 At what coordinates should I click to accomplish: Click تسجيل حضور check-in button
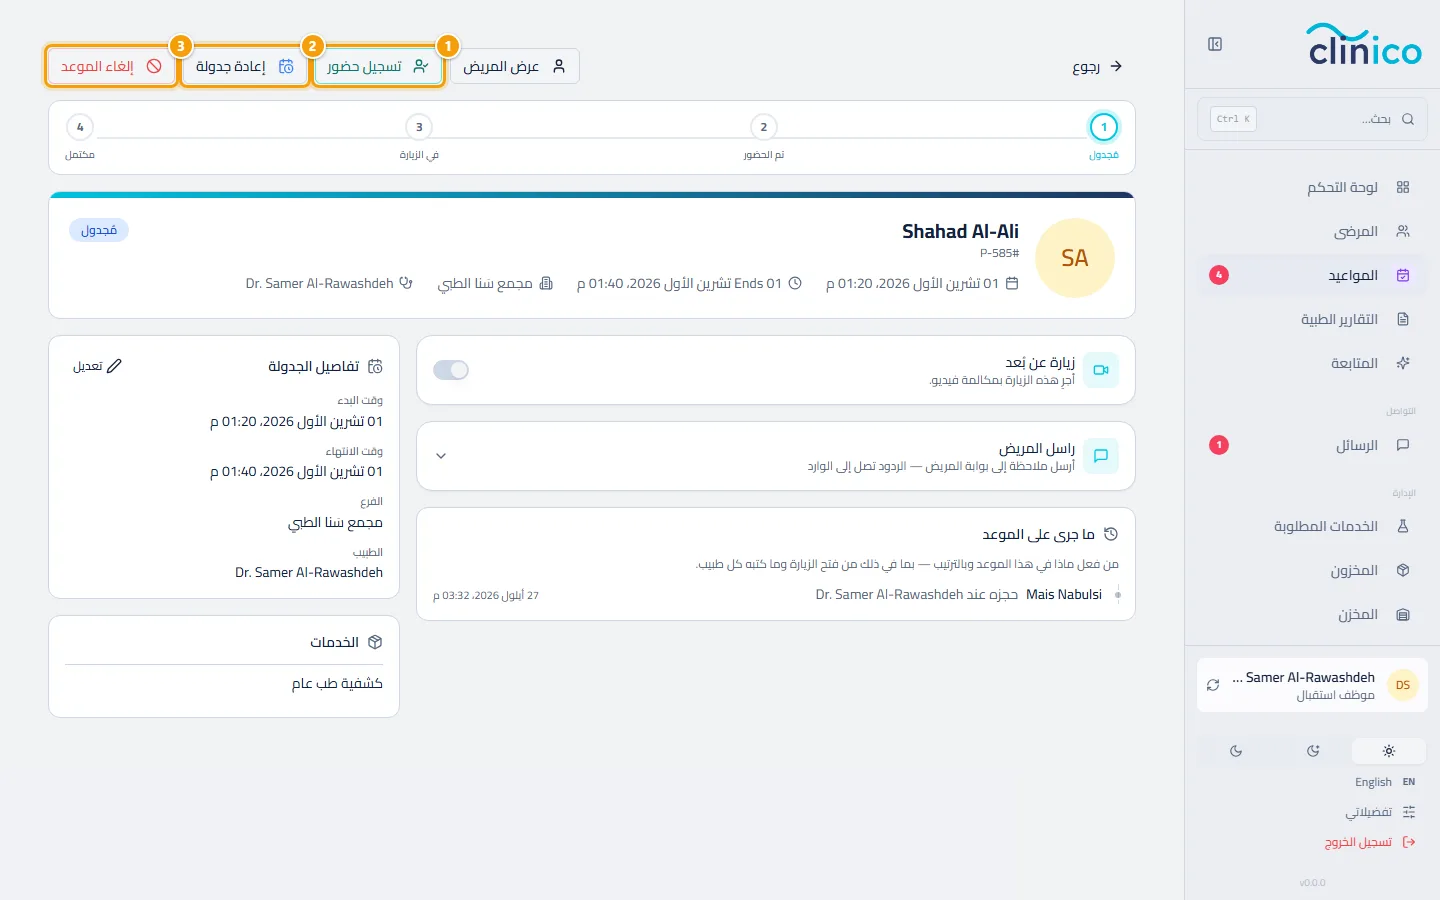[378, 66]
